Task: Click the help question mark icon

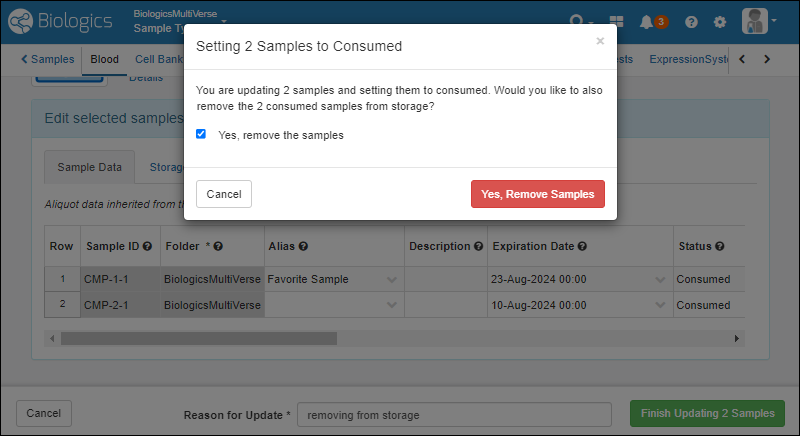Action: click(x=691, y=21)
